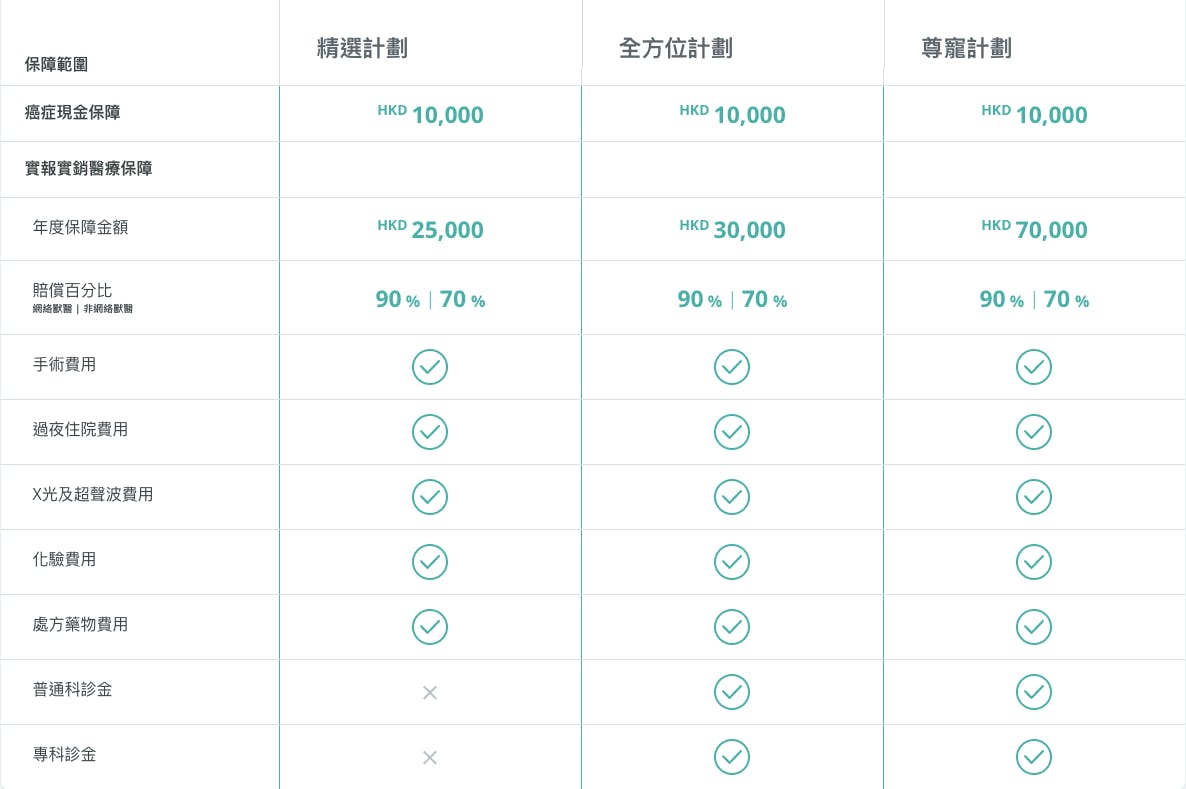Click the 90% | 70% value under 尊寵計劃

point(1034,300)
